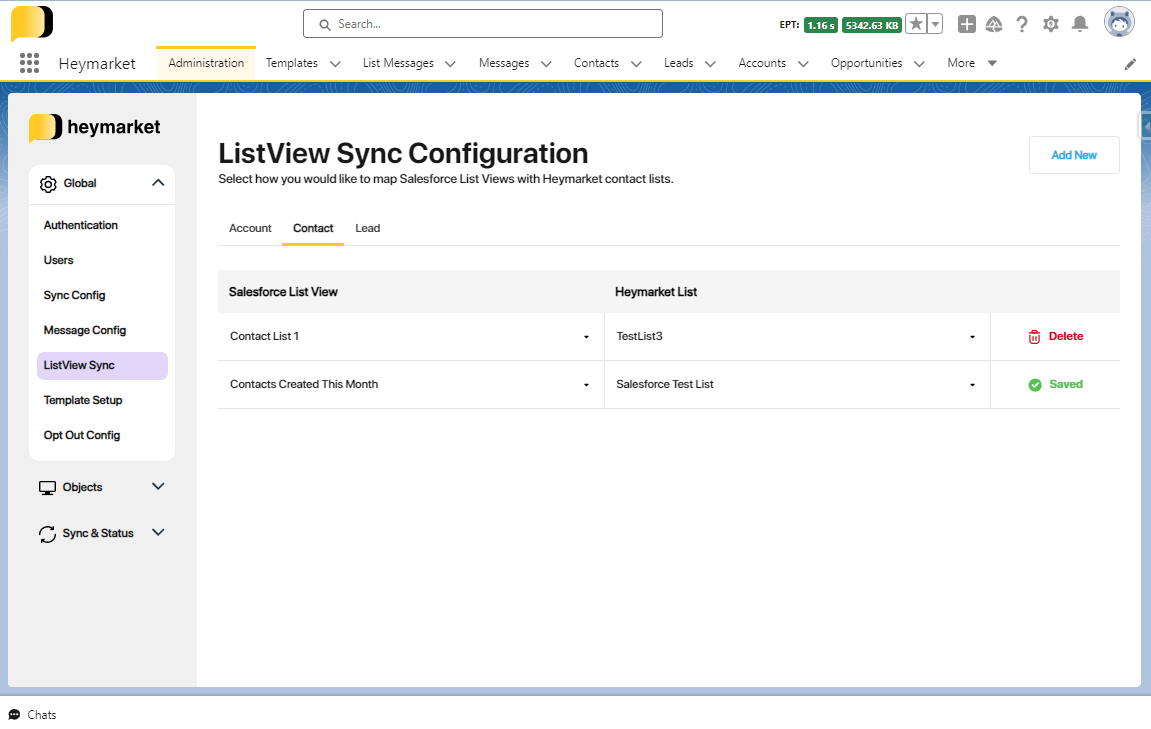Viewport: 1151px width, 729px height.
Task: Open the Contacts nav tab
Action: point(597,63)
